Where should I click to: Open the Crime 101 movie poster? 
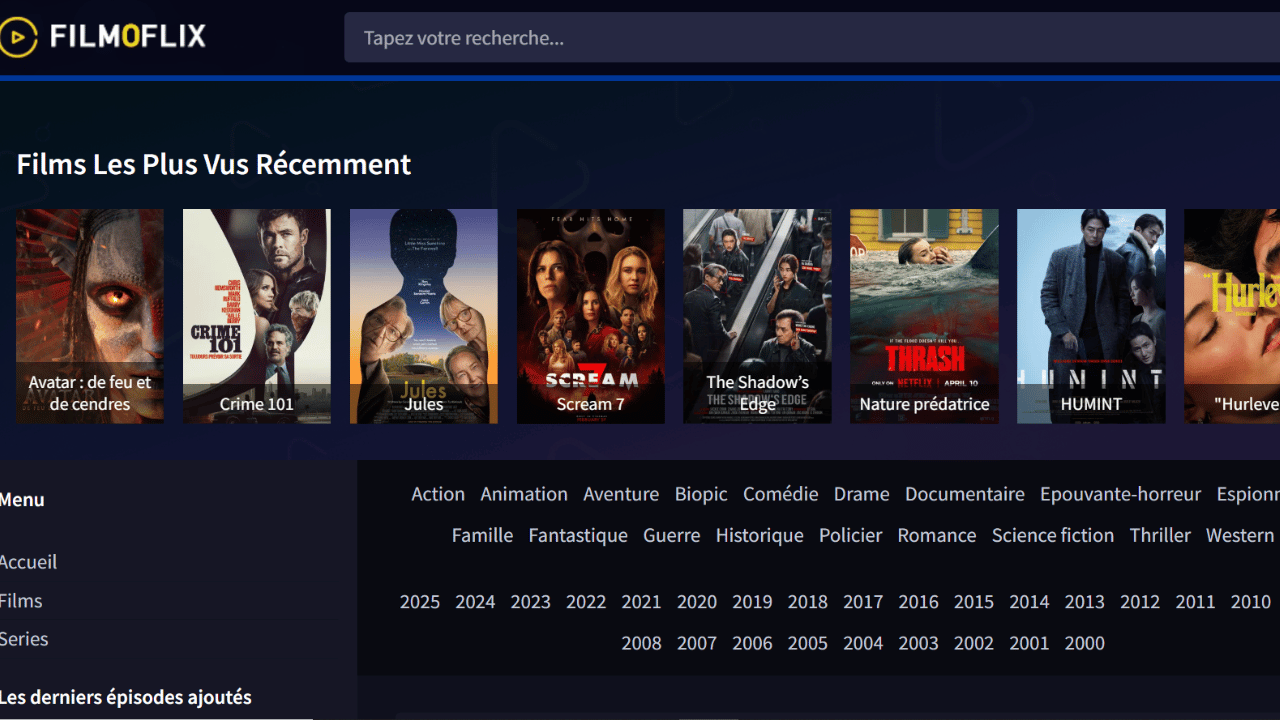click(x=257, y=316)
